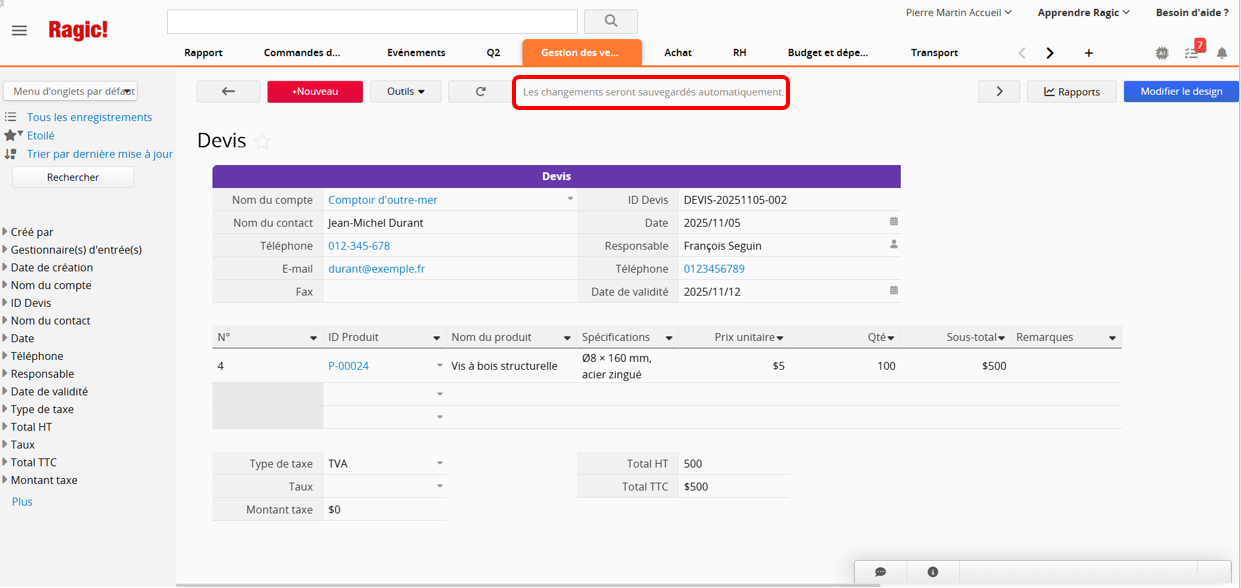Screen dimensions: 1241x588
Task: Open the tasks list with badge 7
Action: coord(1192,52)
